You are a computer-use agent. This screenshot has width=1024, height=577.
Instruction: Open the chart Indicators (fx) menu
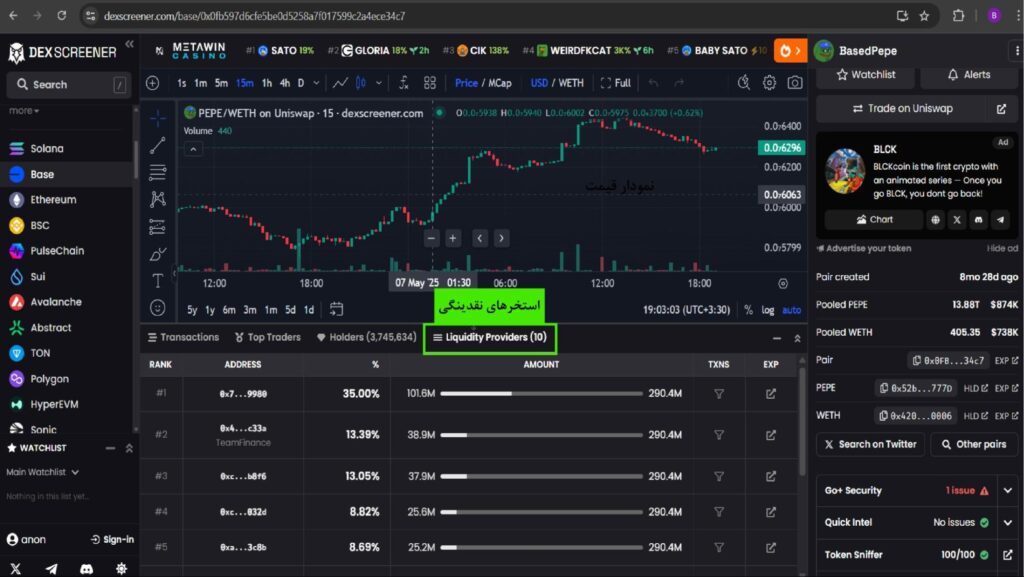pos(404,83)
